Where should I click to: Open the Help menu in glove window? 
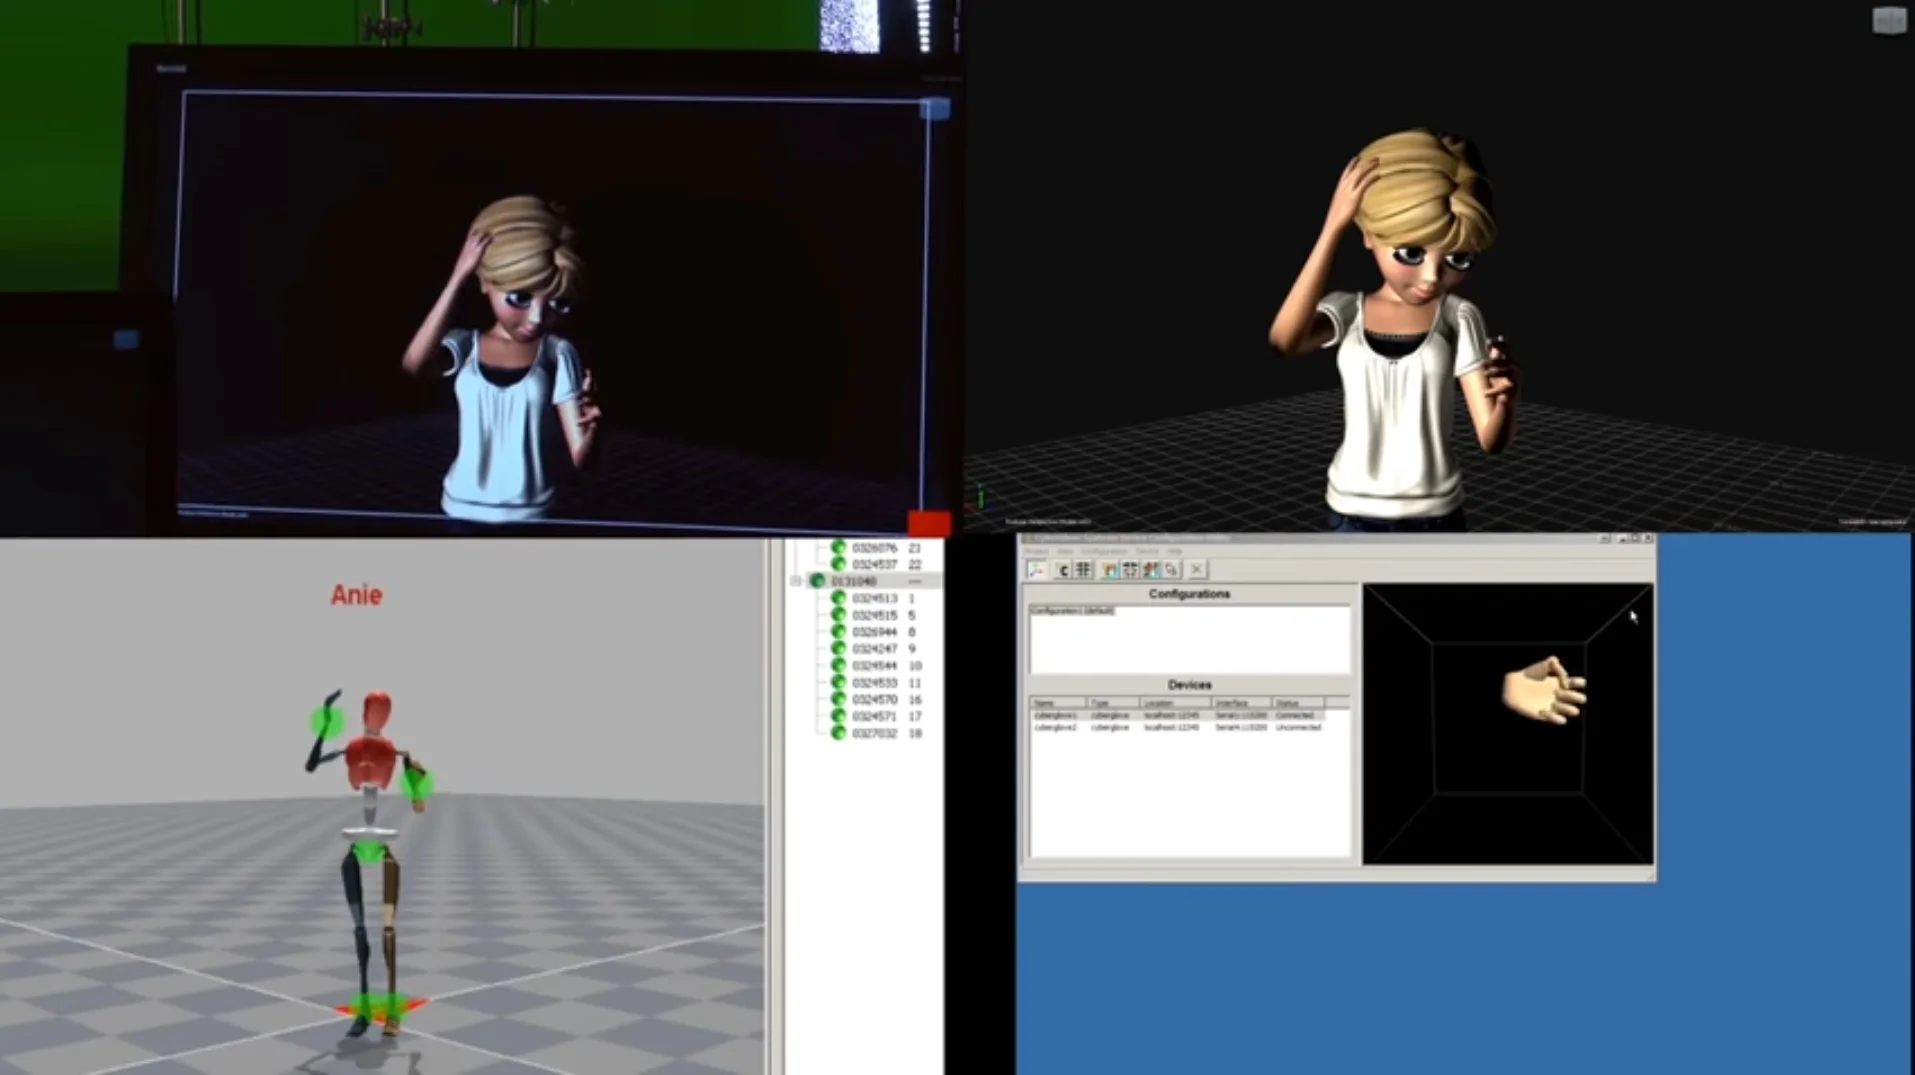click(x=1175, y=551)
